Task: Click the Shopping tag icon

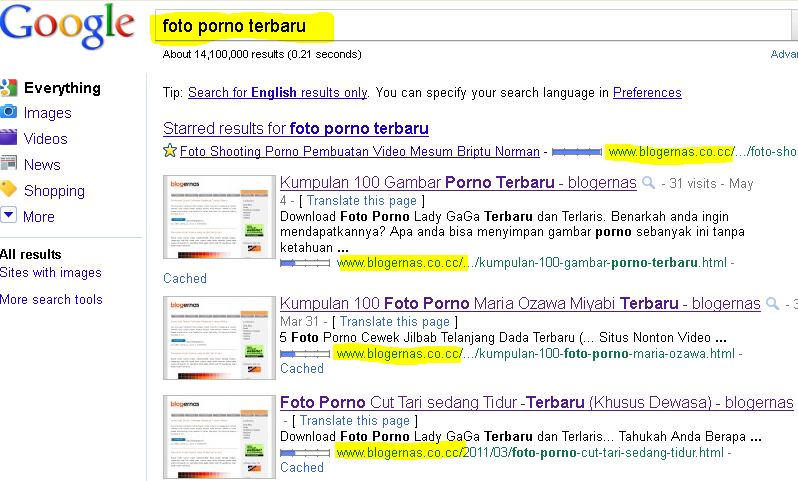Action: click(9, 189)
